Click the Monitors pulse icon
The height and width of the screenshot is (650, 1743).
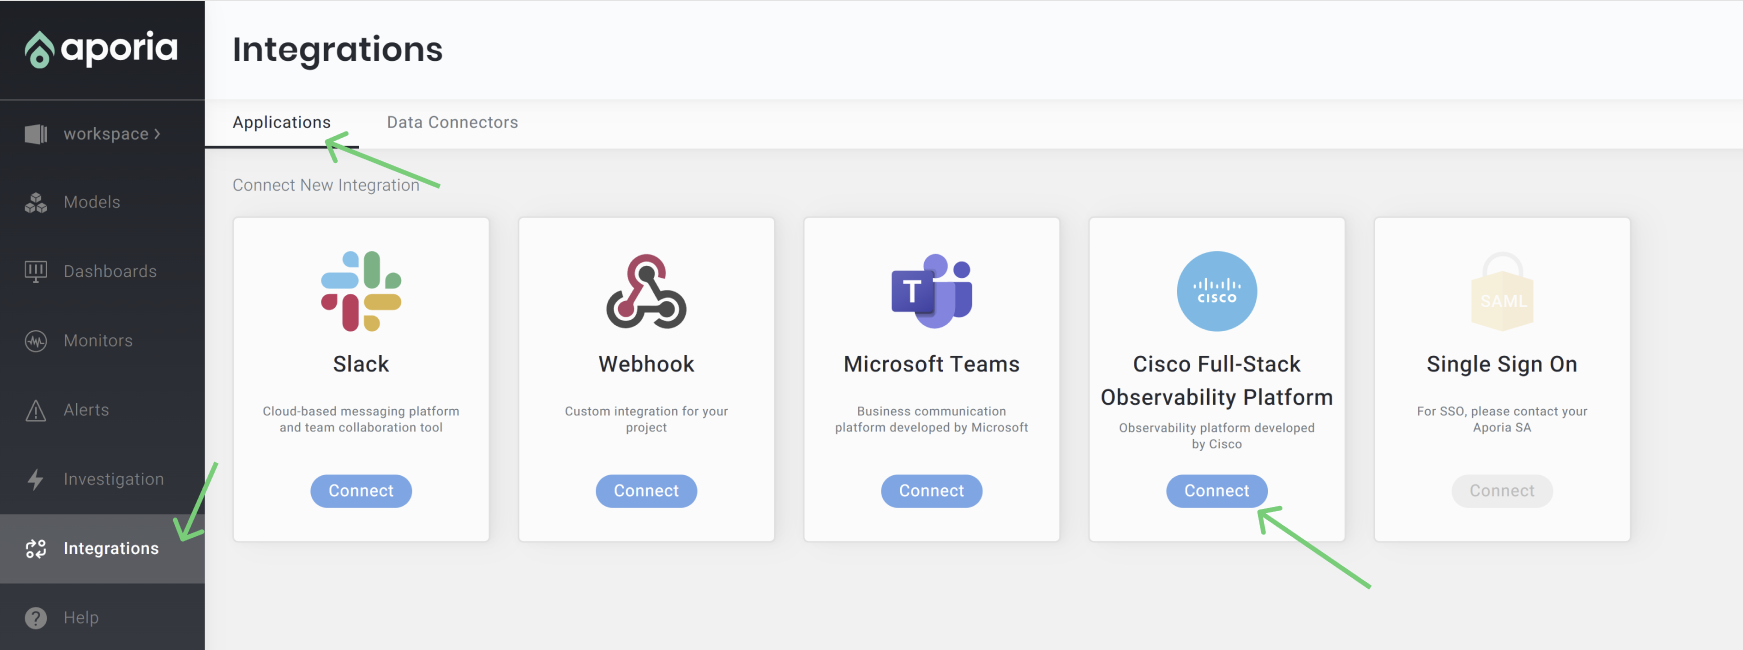tap(36, 341)
